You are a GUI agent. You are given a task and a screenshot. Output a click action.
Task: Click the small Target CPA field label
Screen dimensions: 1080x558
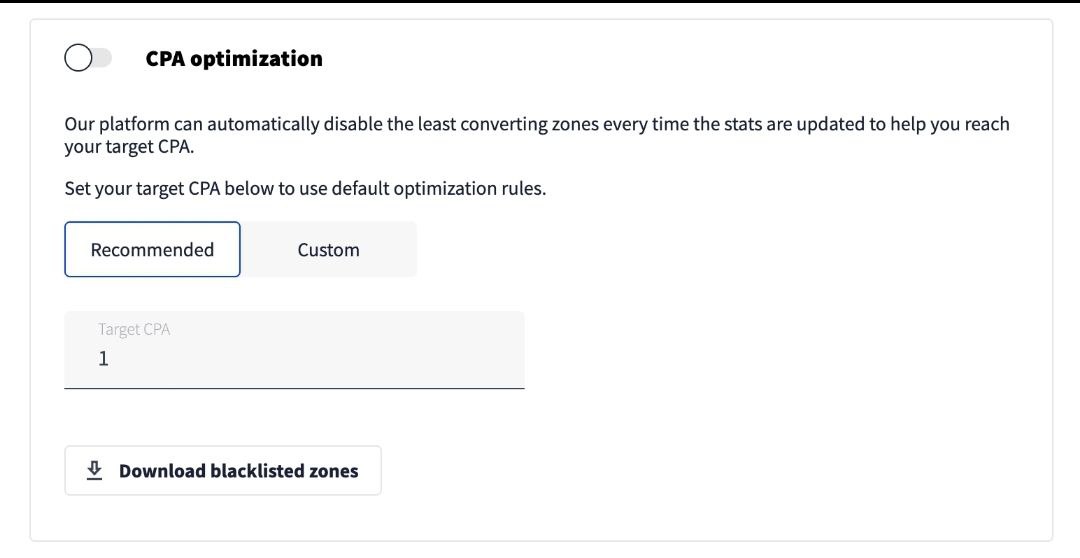pyautogui.click(x=134, y=330)
